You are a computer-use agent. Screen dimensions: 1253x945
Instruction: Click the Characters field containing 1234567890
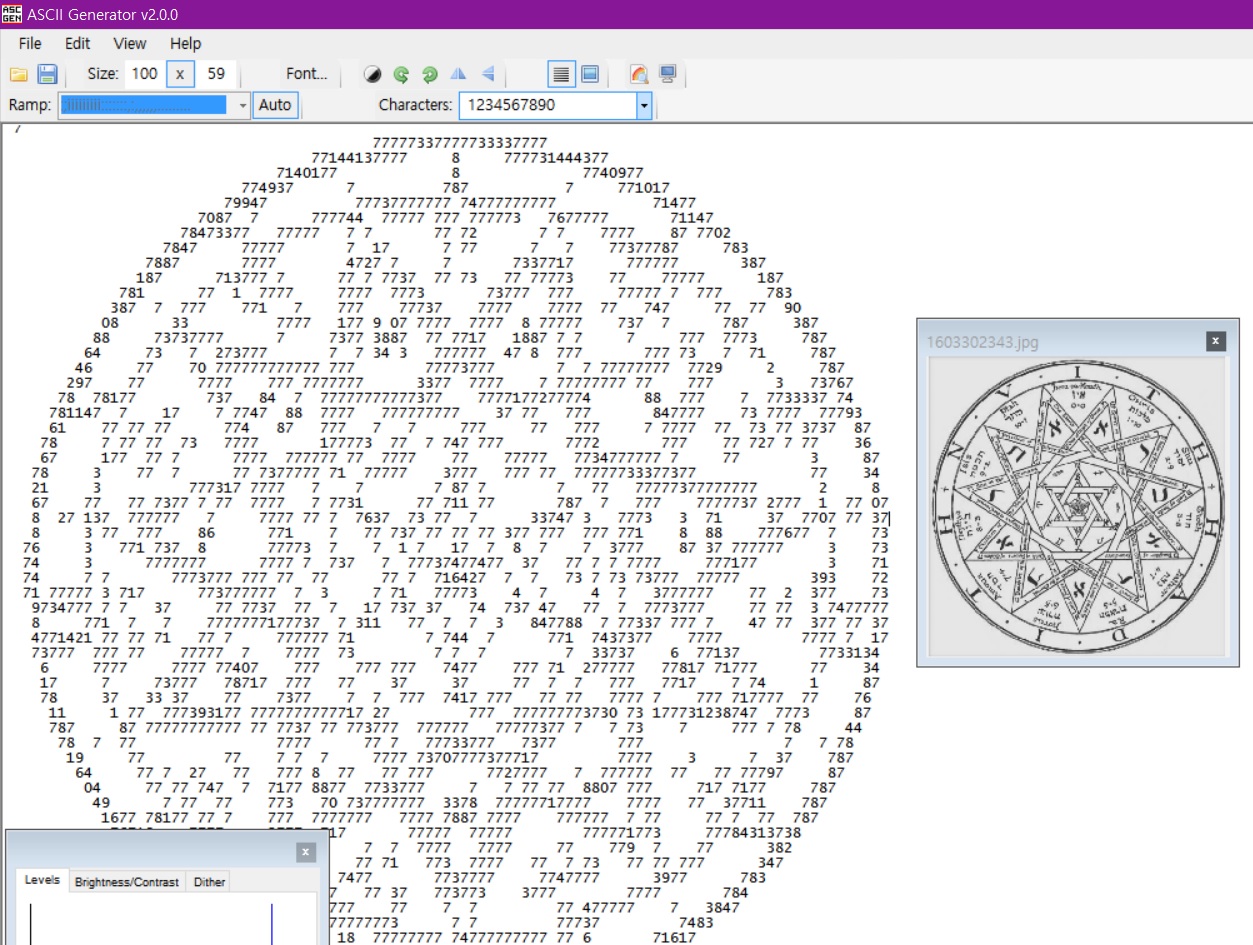click(548, 105)
